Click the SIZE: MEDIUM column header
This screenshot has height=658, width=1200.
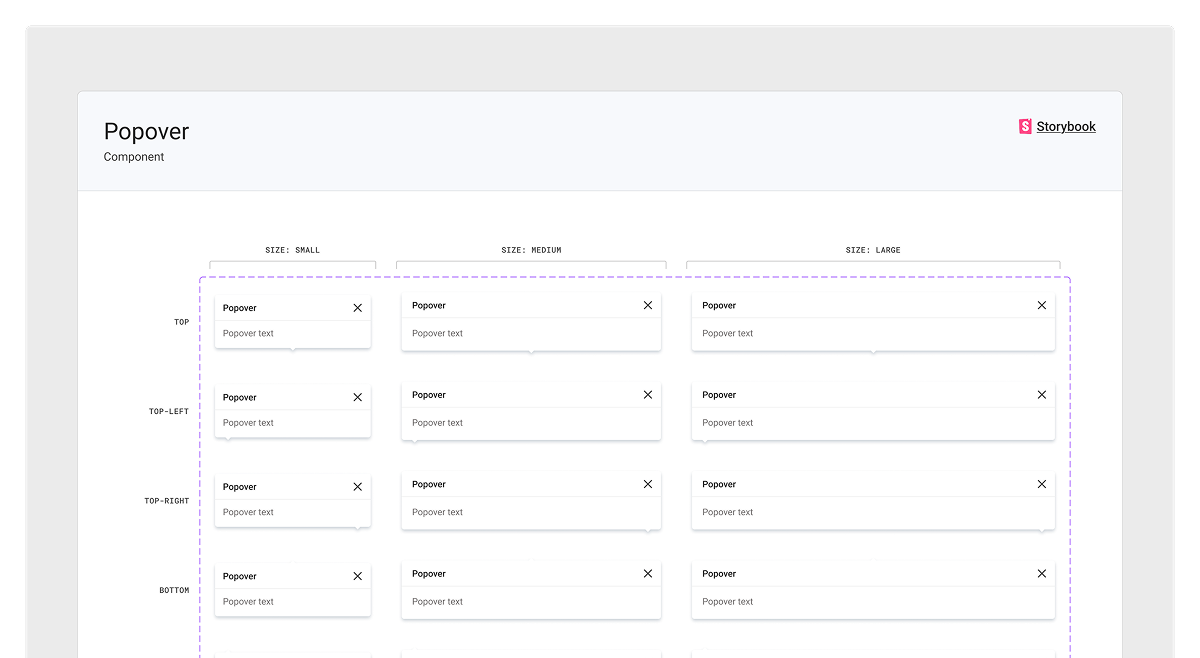click(531, 250)
